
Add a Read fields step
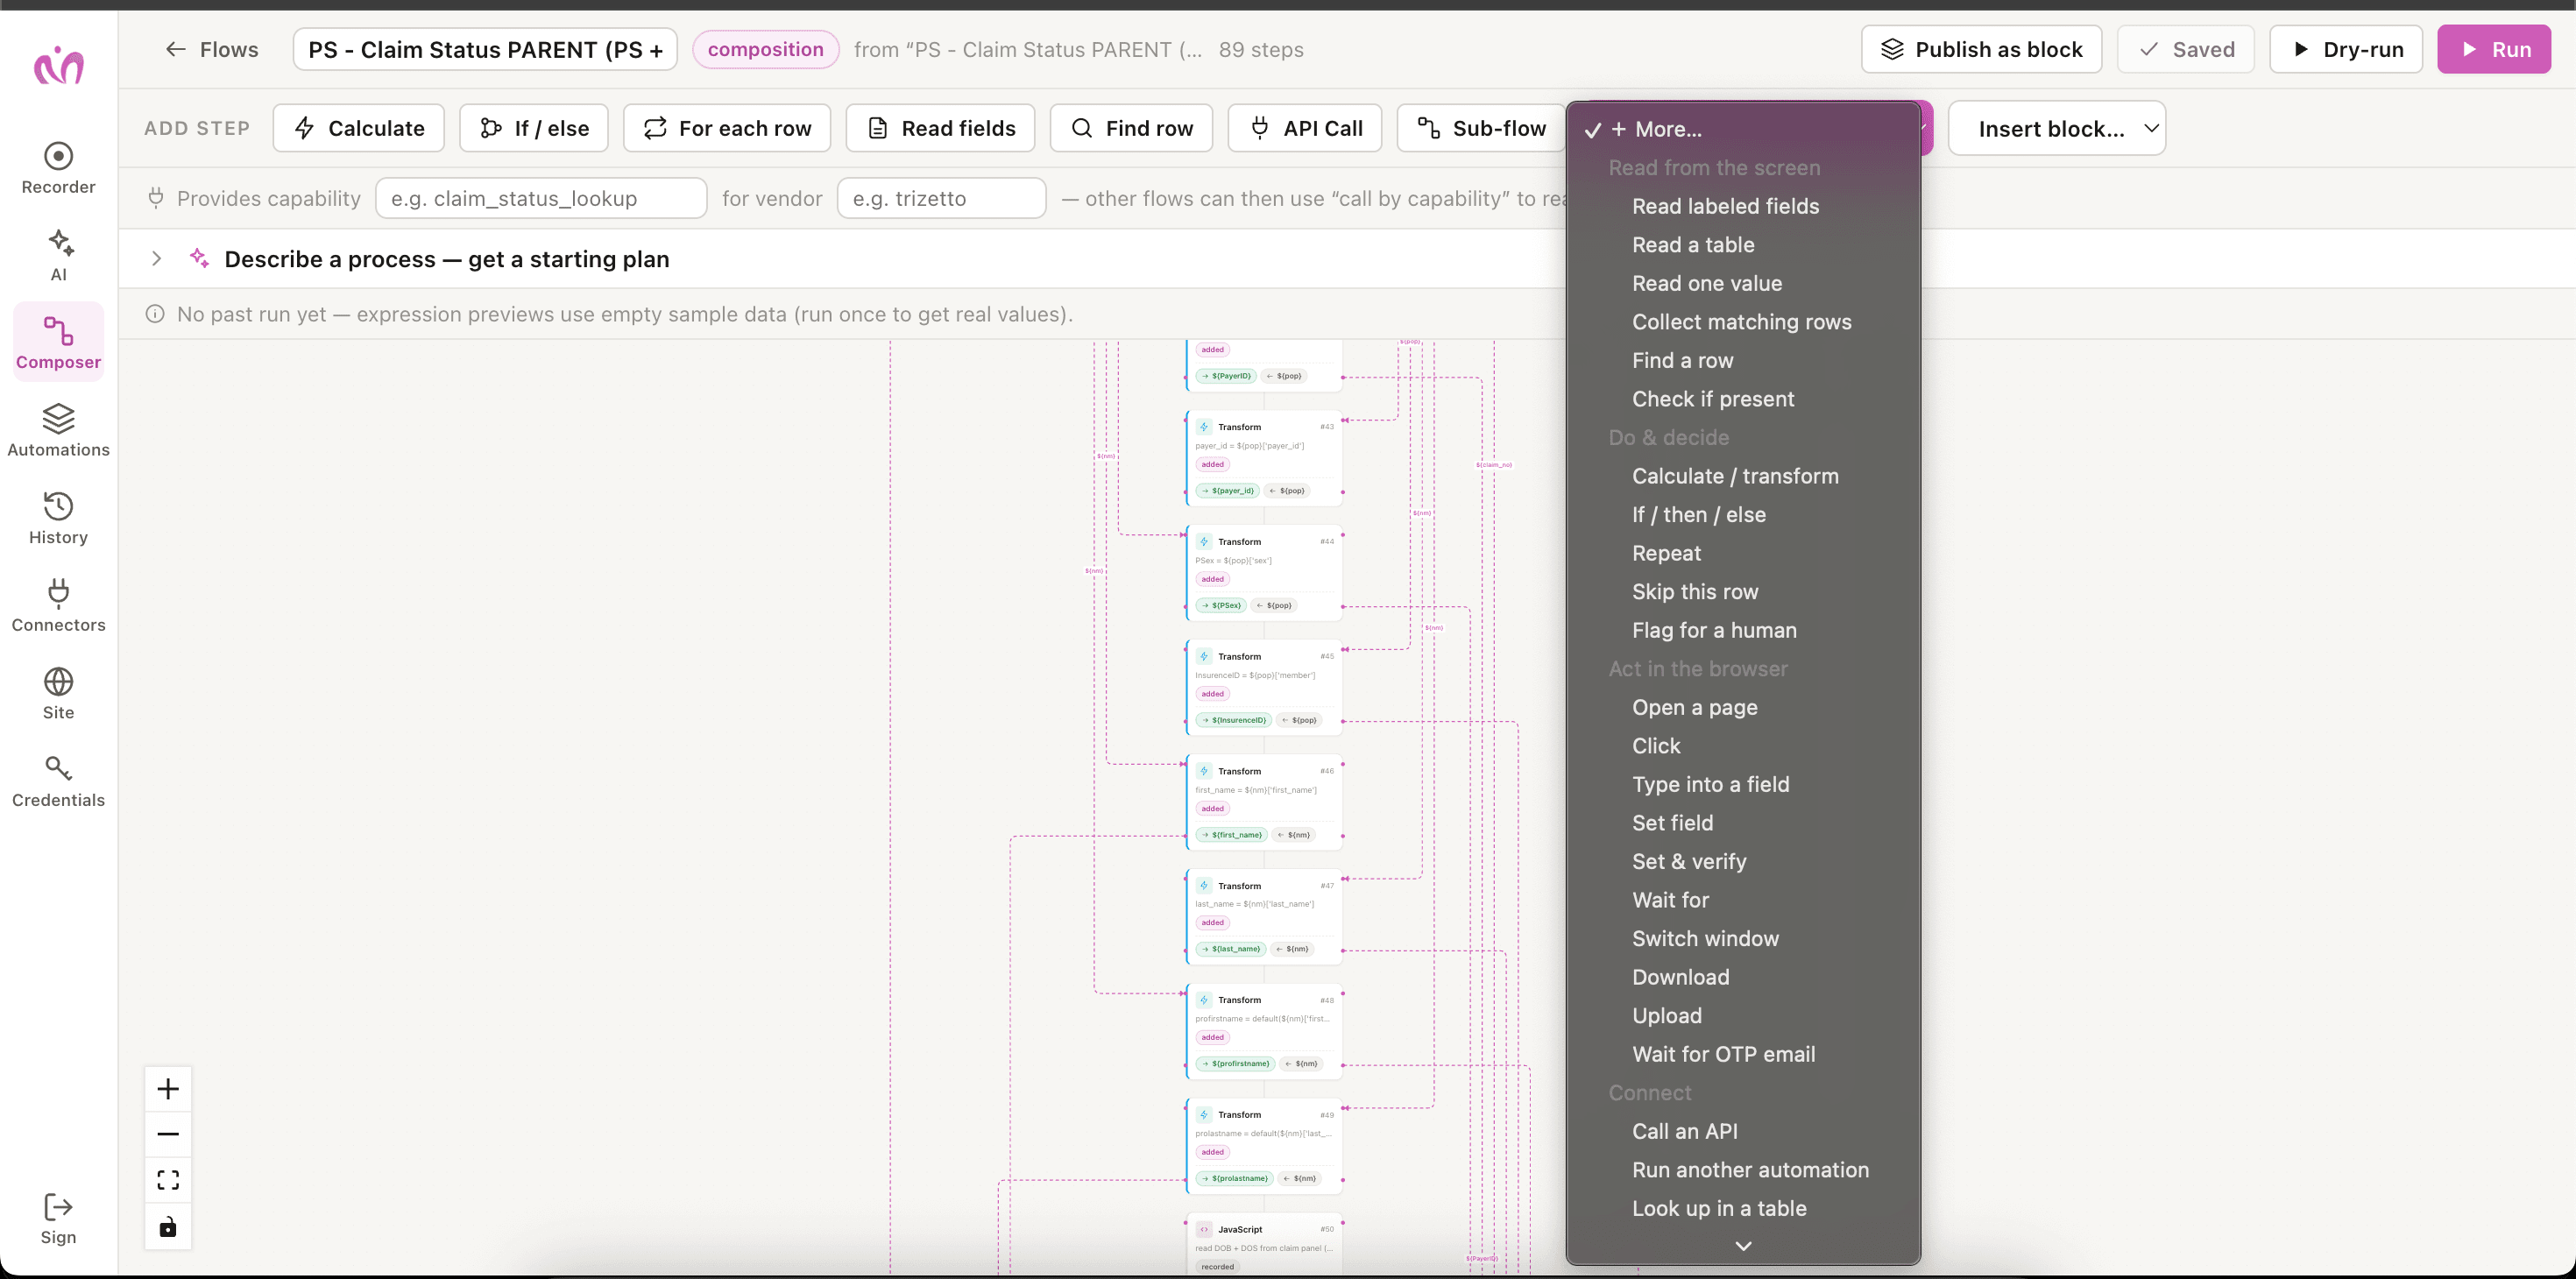coord(940,128)
